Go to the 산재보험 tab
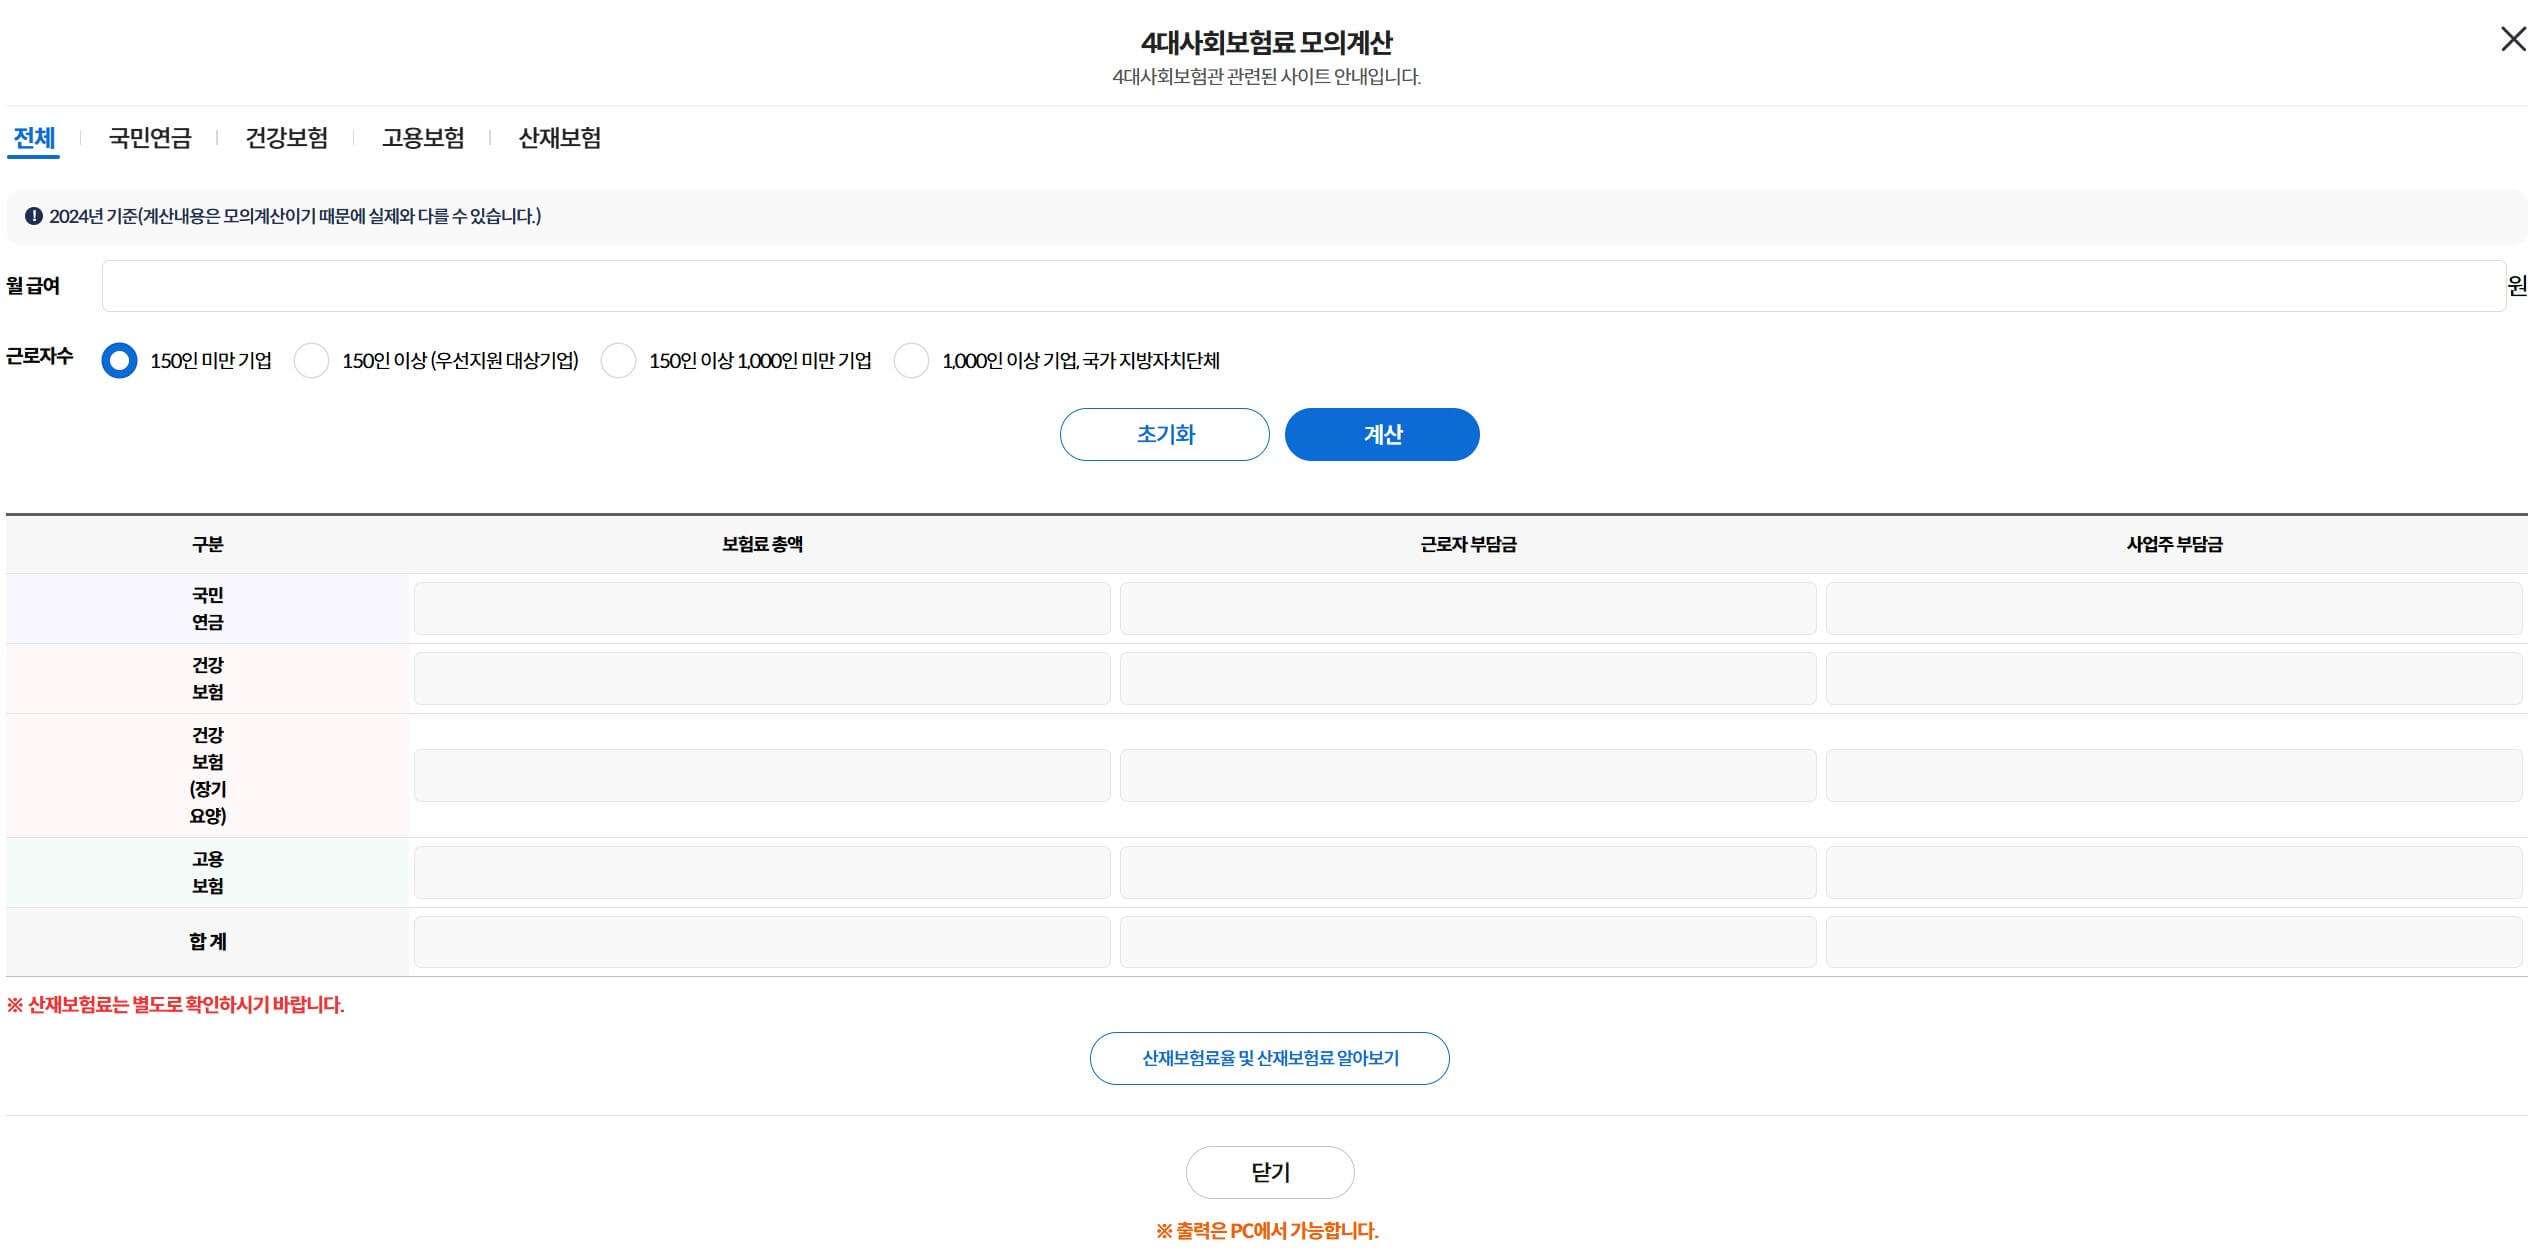Screen dimensions: 2545x1257 pyautogui.click(x=560, y=138)
